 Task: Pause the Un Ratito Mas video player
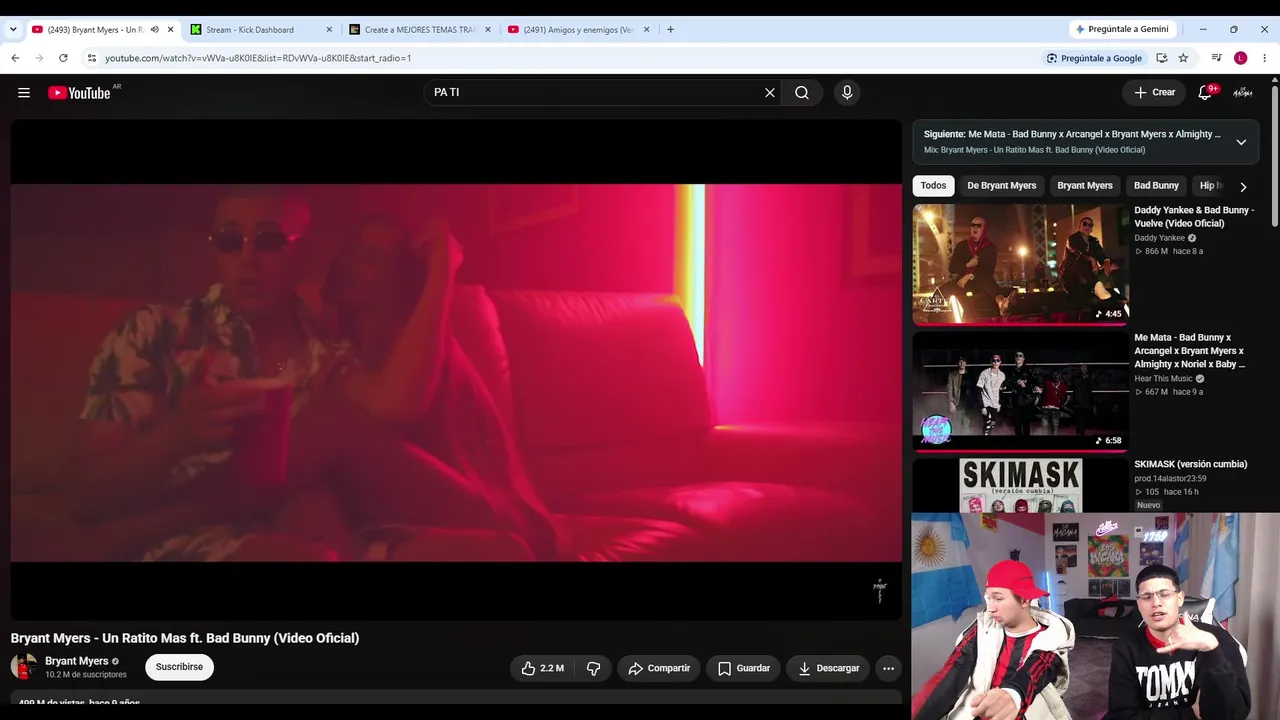(x=456, y=371)
